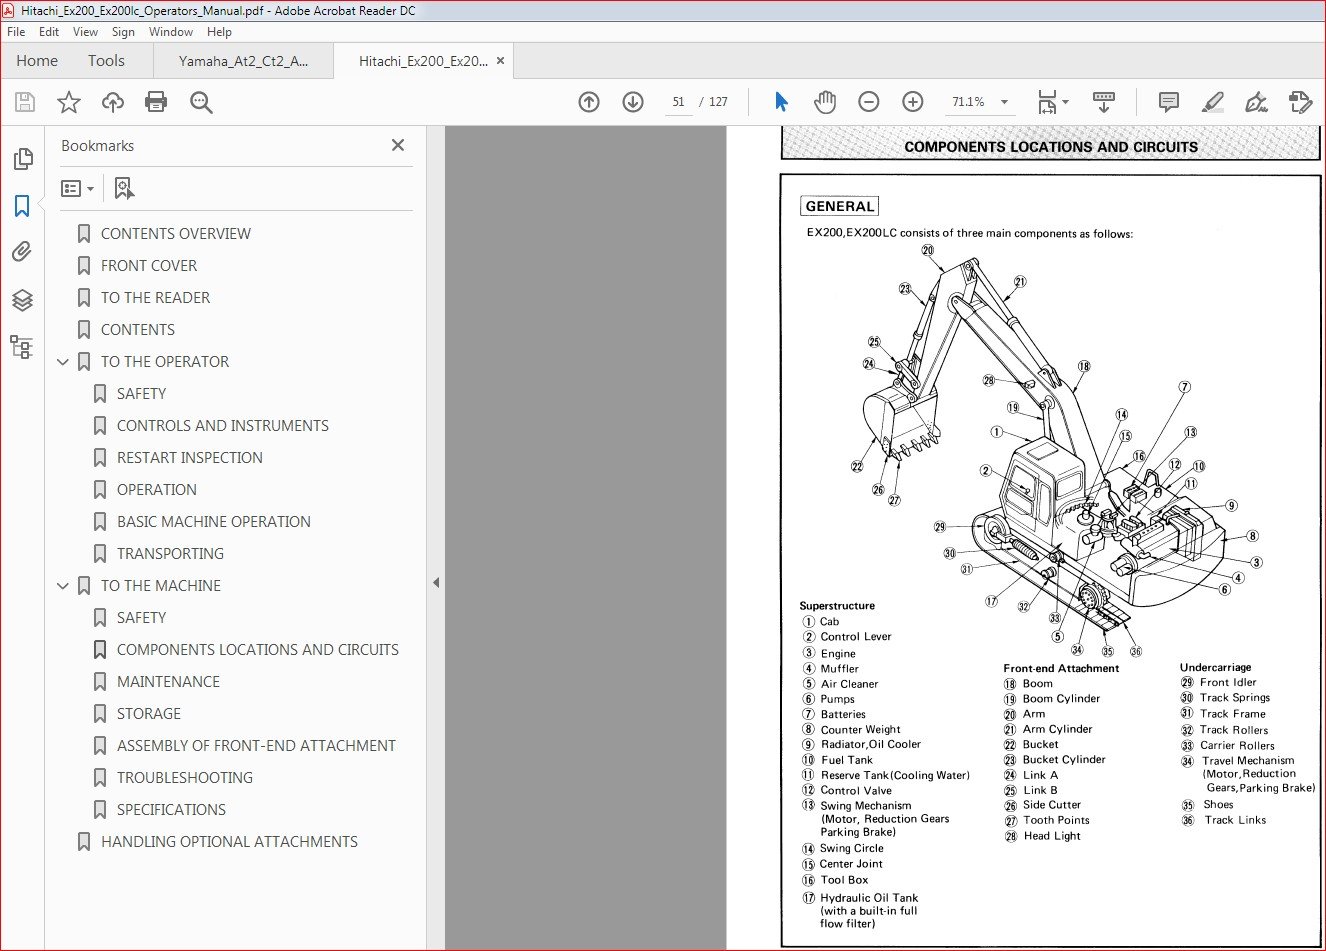The image size is (1326, 951).
Task: Select COMPONENTS LOCATIONS AND CIRCUITS bookmark
Action: [258, 650]
